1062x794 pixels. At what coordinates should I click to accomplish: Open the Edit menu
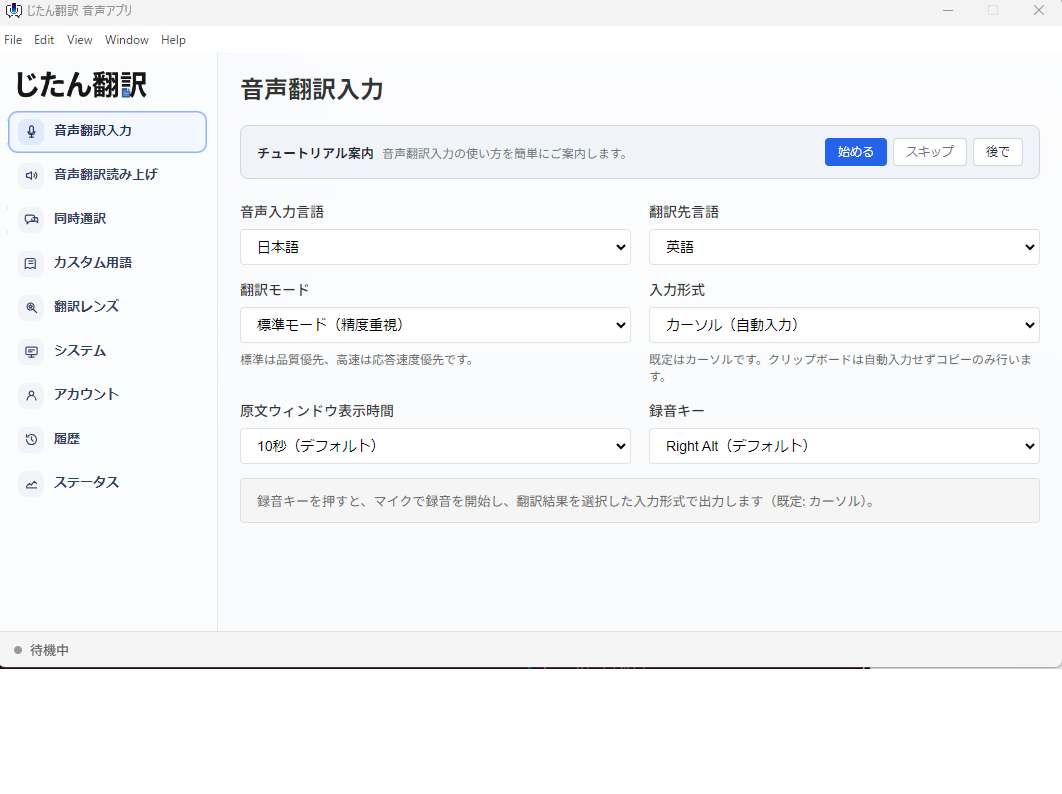click(x=44, y=40)
